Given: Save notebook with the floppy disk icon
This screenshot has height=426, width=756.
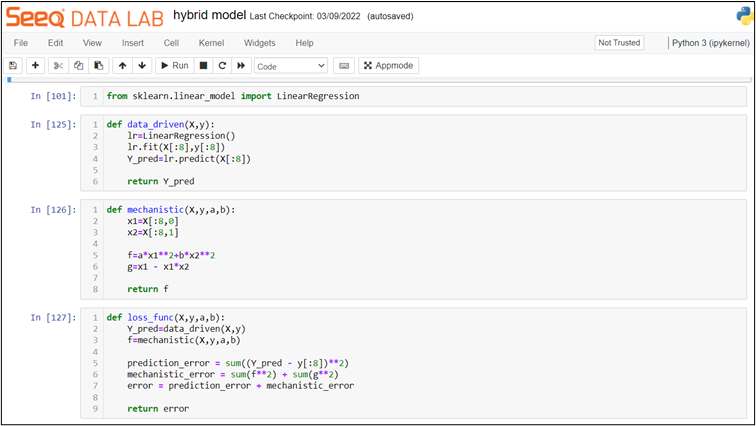Looking at the screenshot, I should coord(13,66).
